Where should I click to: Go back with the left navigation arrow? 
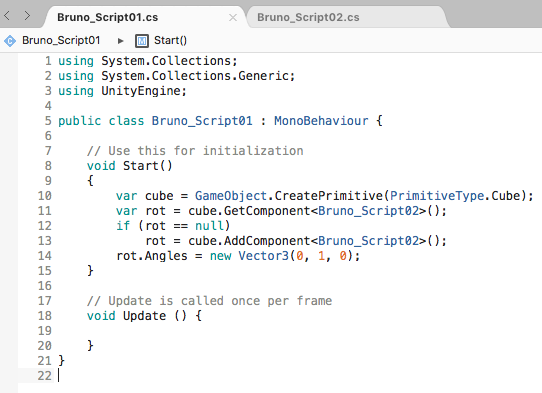click(x=7, y=16)
